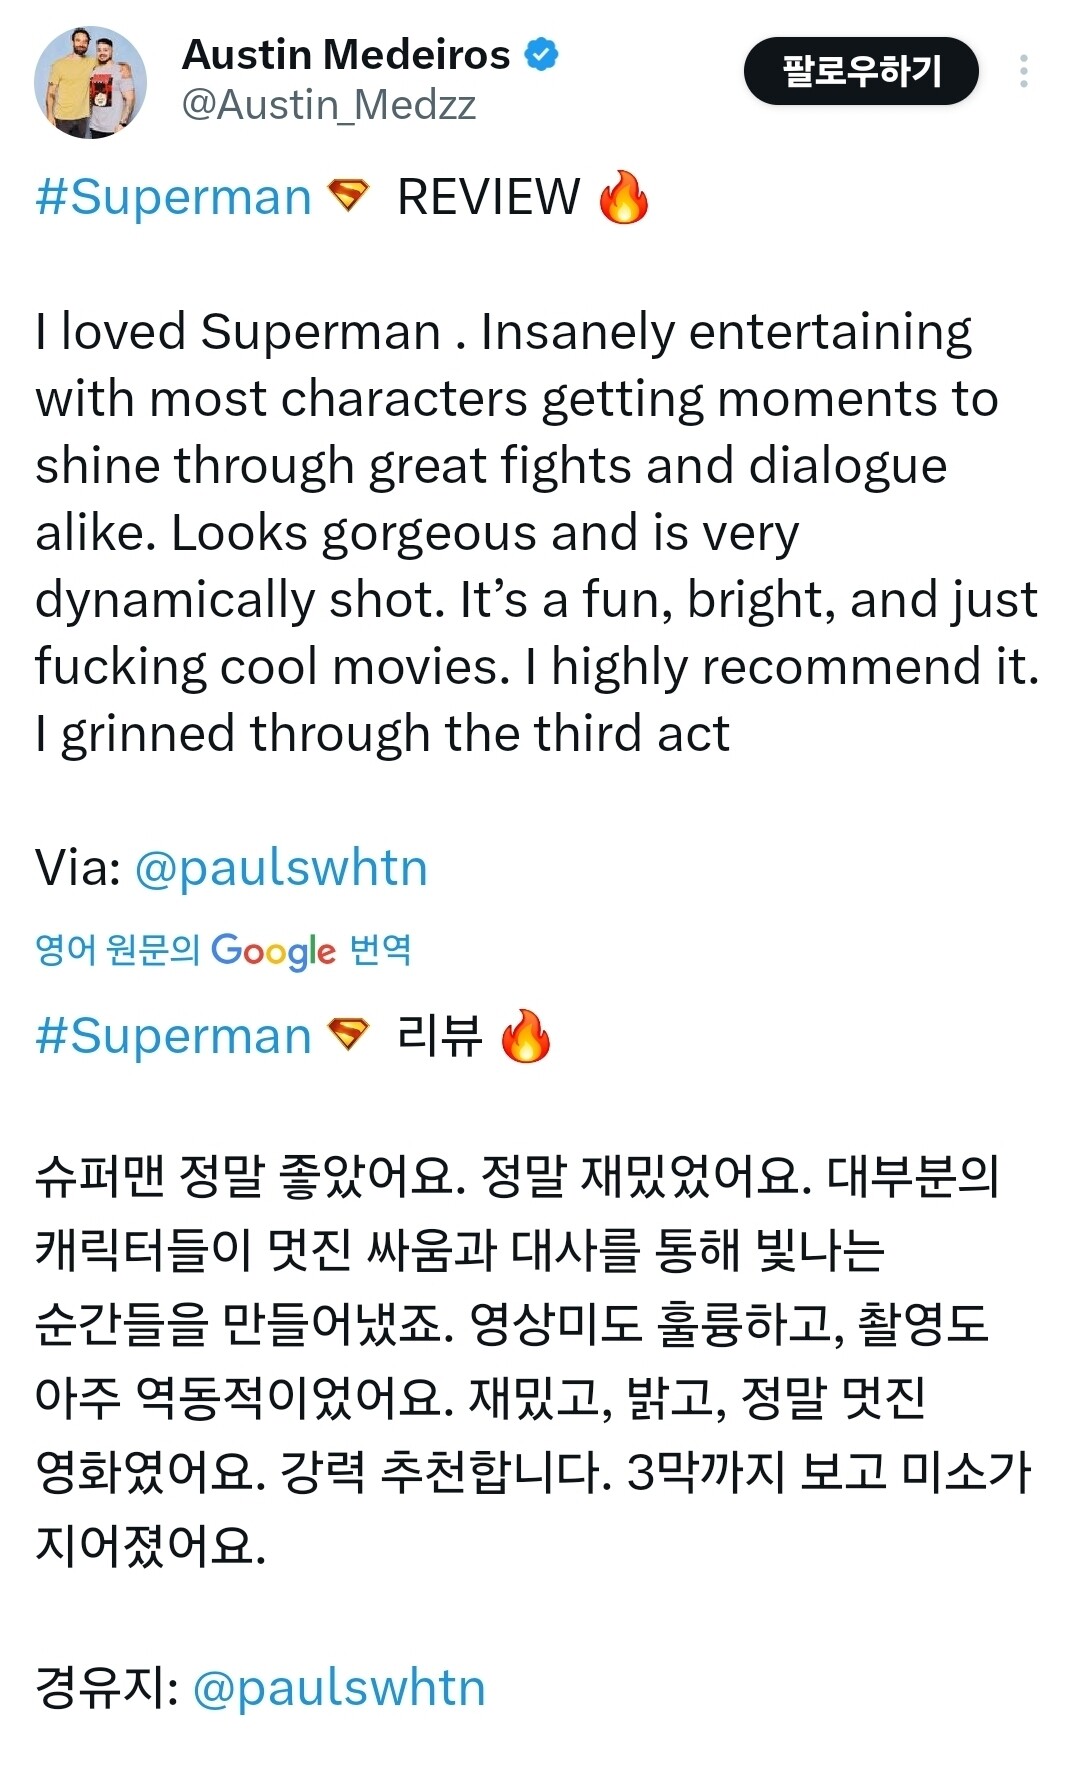Click the REVIEW heading word
The height and width of the screenshot is (1774, 1080).
pos(488,197)
